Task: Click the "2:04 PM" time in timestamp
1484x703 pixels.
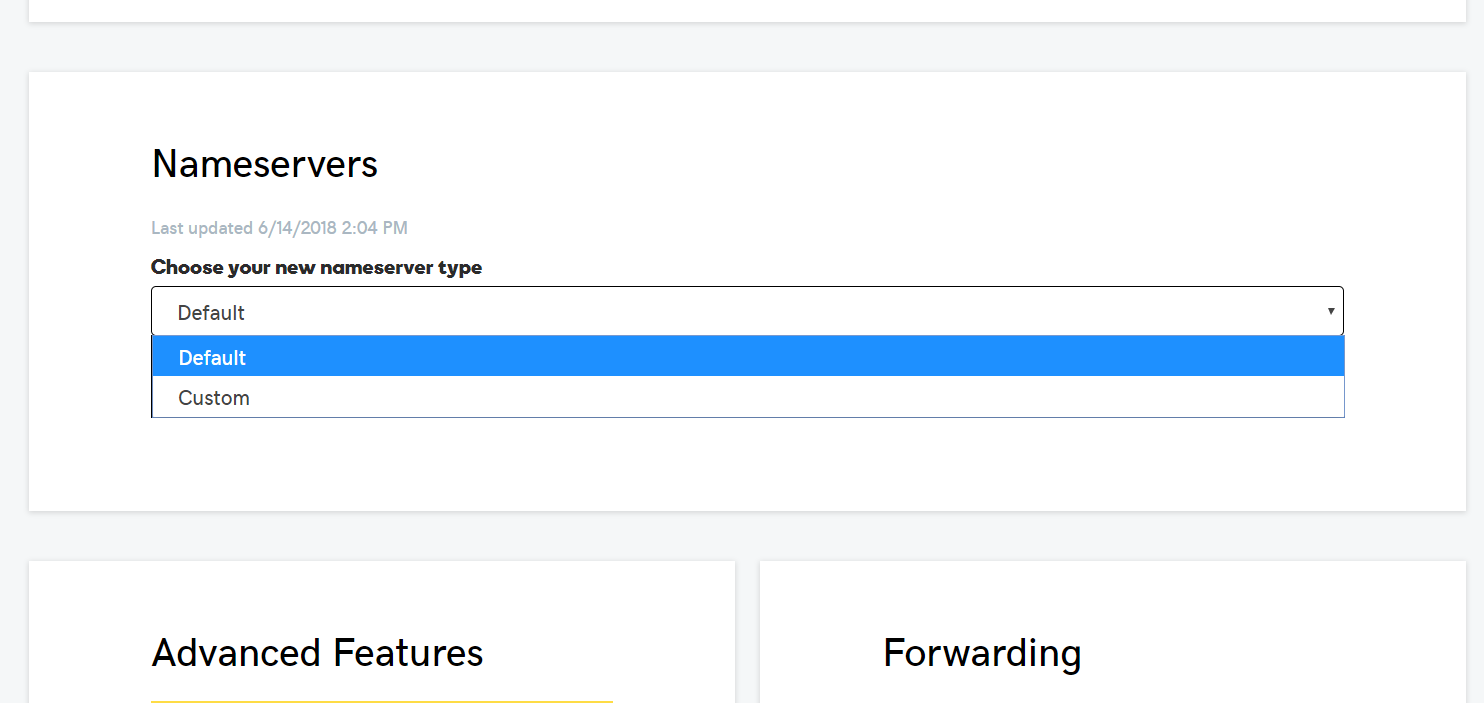Action: (x=375, y=228)
